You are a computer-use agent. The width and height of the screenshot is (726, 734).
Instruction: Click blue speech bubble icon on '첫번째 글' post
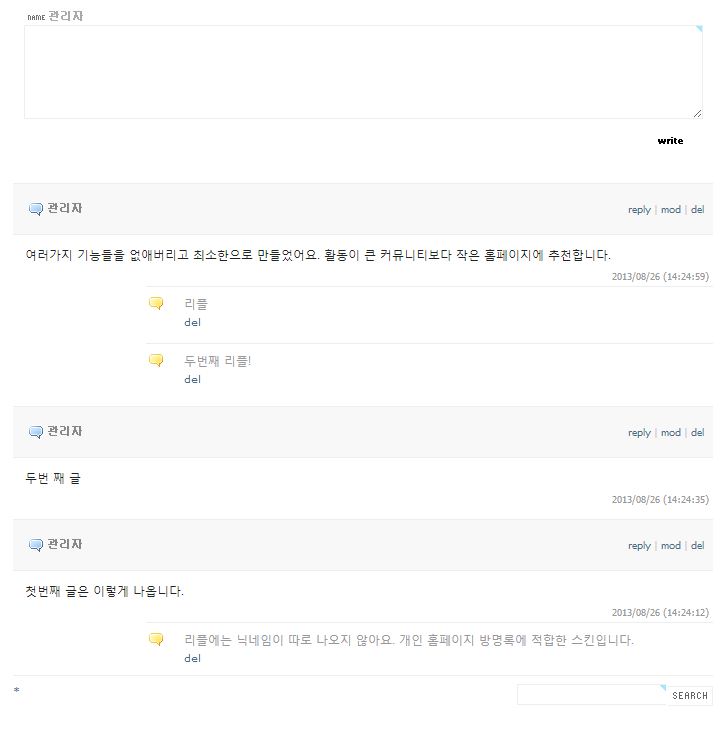[x=36, y=545]
